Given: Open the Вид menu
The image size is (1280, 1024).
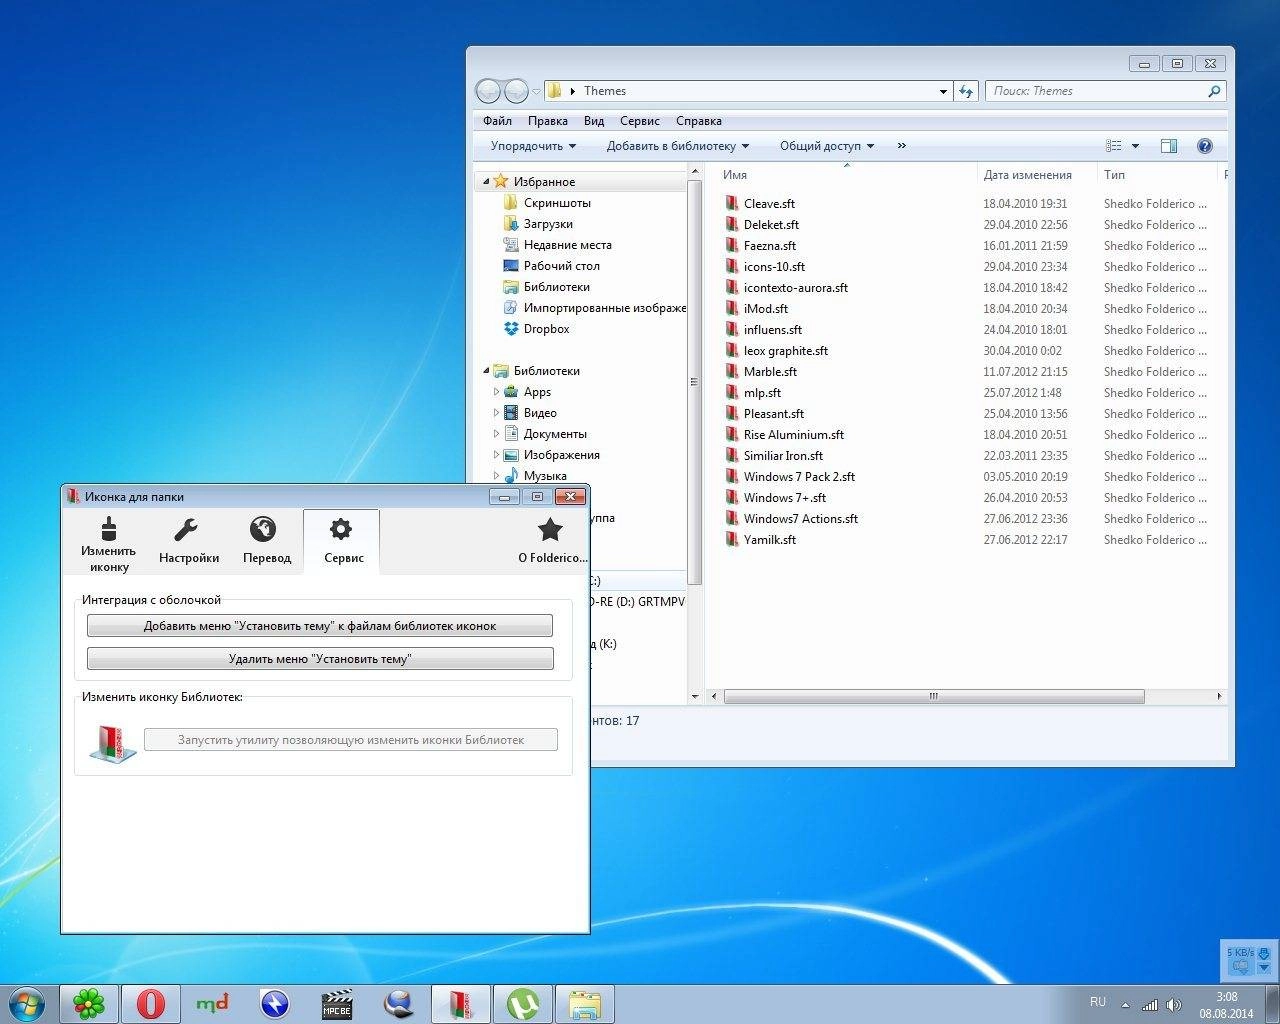Looking at the screenshot, I should tap(594, 121).
